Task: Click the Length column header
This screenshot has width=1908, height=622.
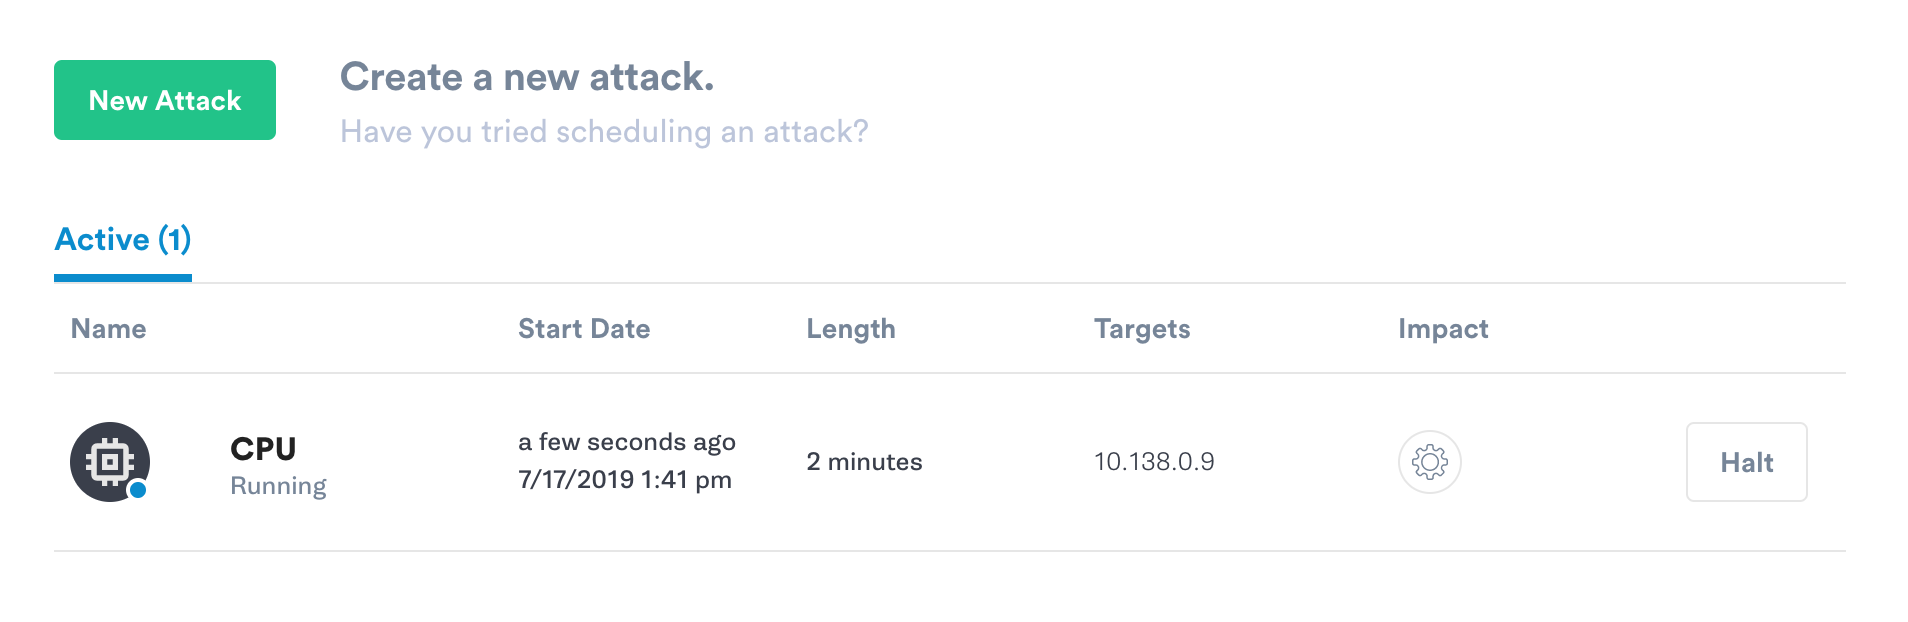Action: [851, 328]
